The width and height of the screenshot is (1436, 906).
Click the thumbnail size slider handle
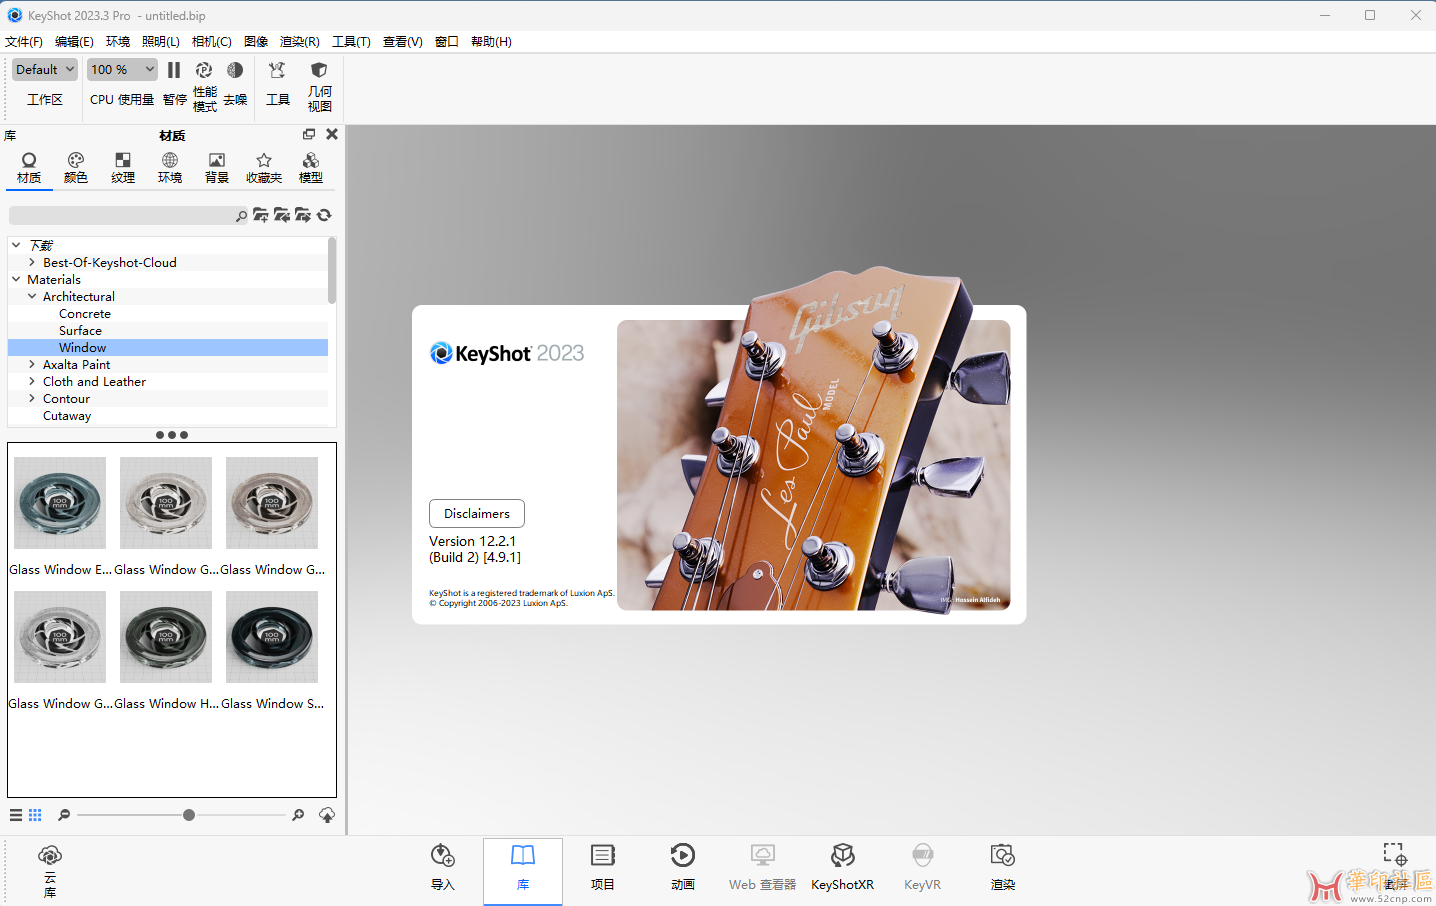189,815
